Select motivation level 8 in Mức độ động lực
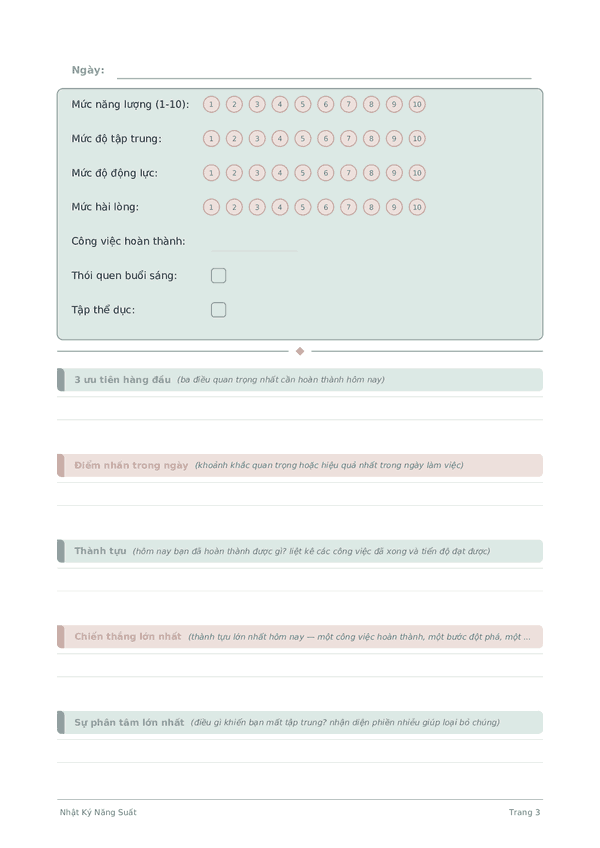This screenshot has height=848, width=600. [371, 173]
